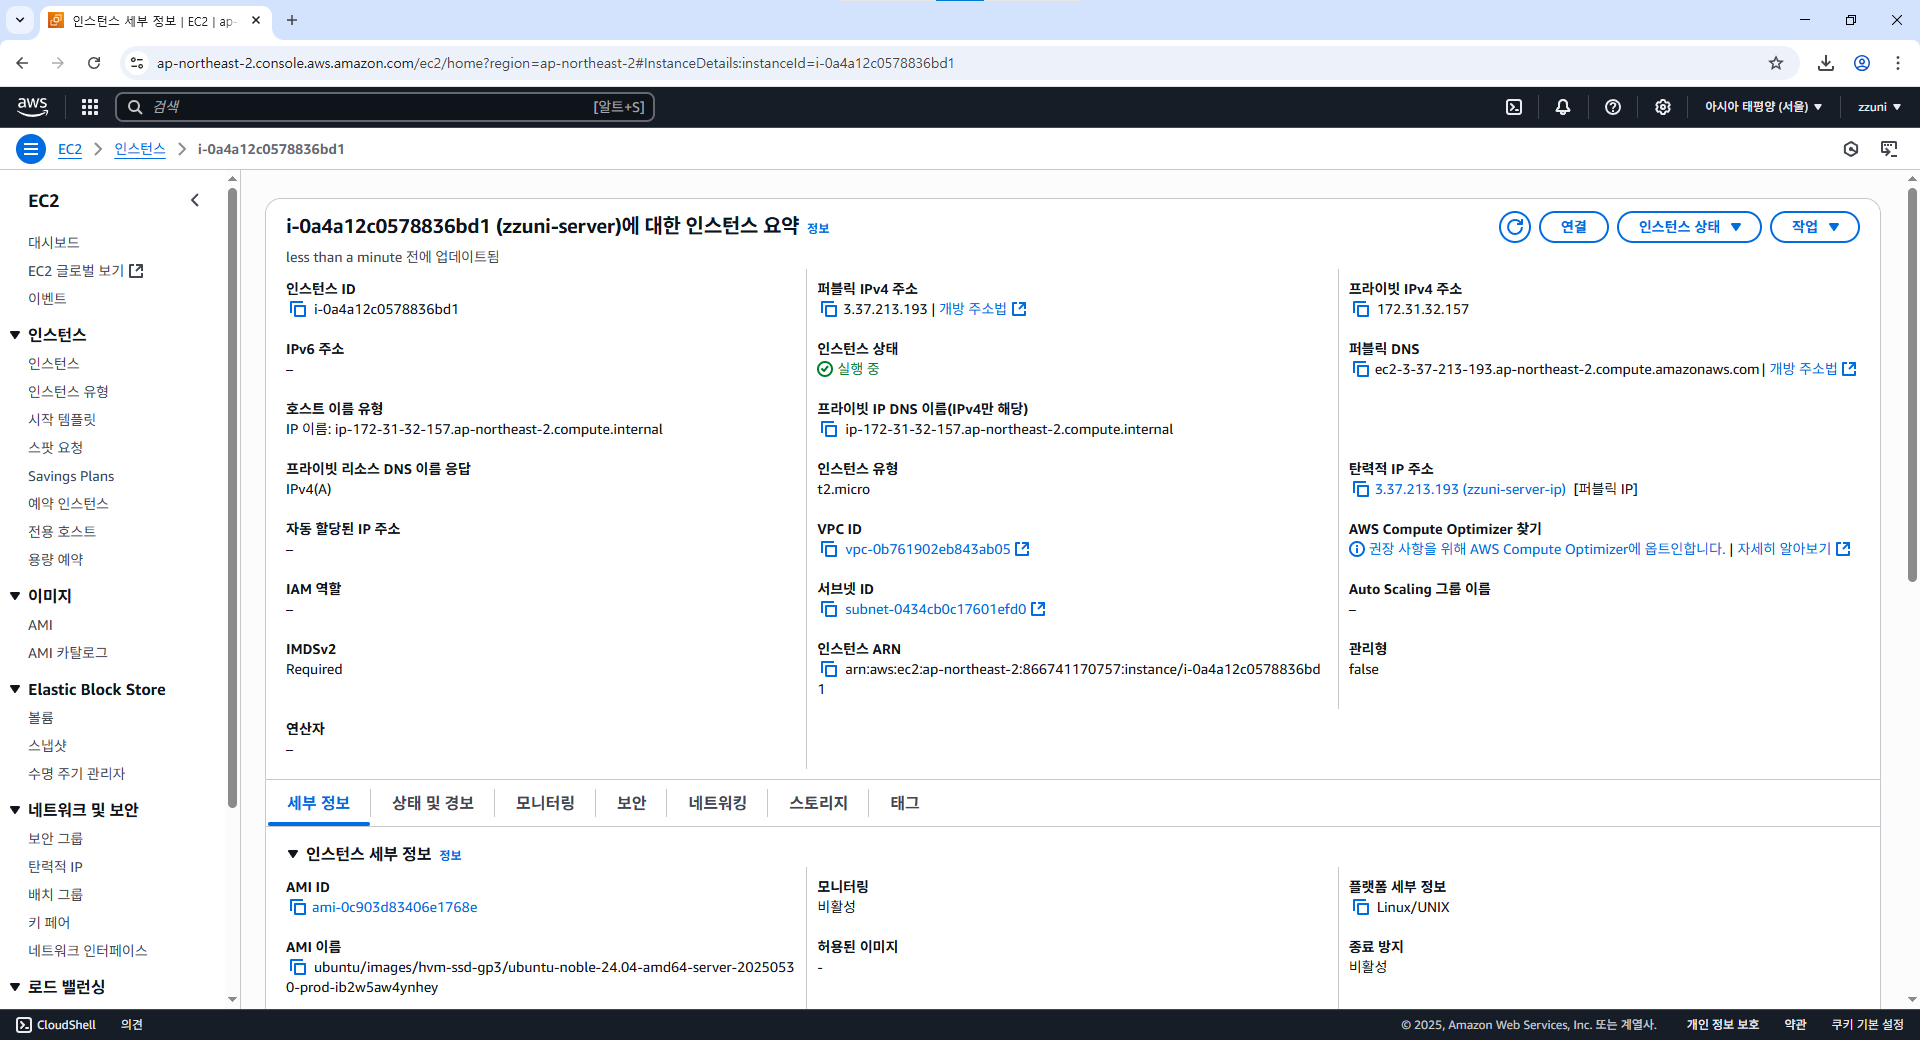Copy the public IPv4 address 3.37.213.193
The image size is (1920, 1040).
click(829, 309)
